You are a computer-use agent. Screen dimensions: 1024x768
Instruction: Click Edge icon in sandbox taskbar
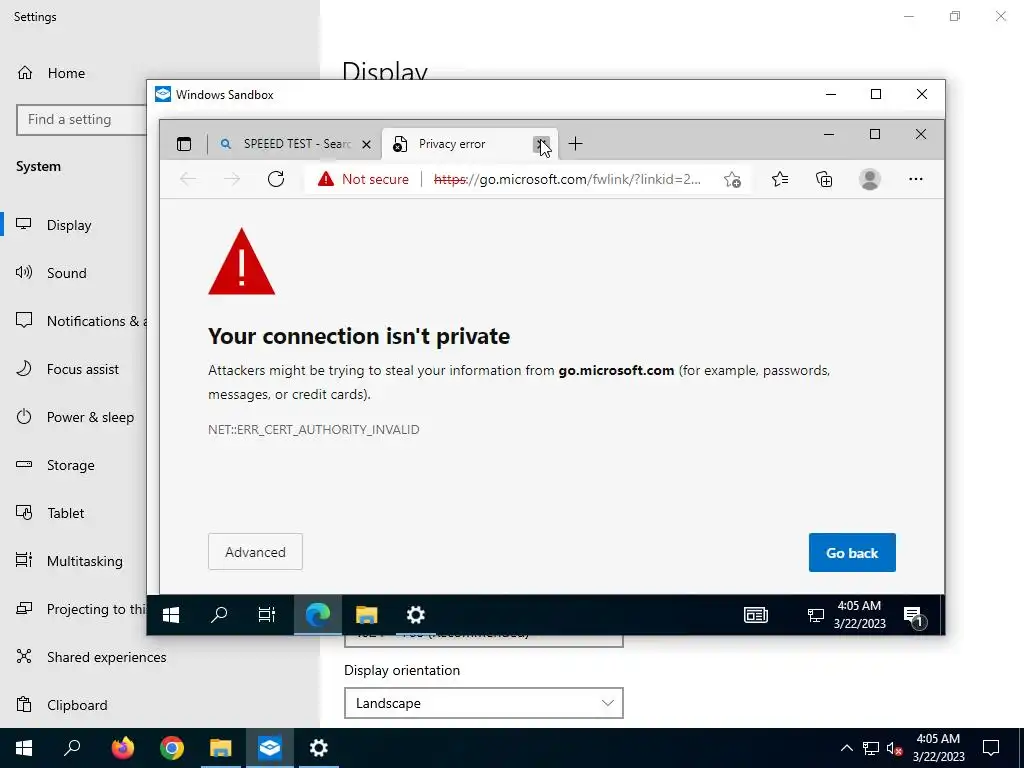317,615
